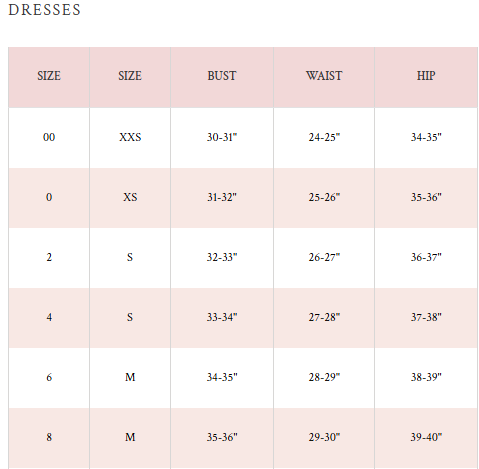Click the first SIZE column header
479x469 pixels.
(49, 76)
